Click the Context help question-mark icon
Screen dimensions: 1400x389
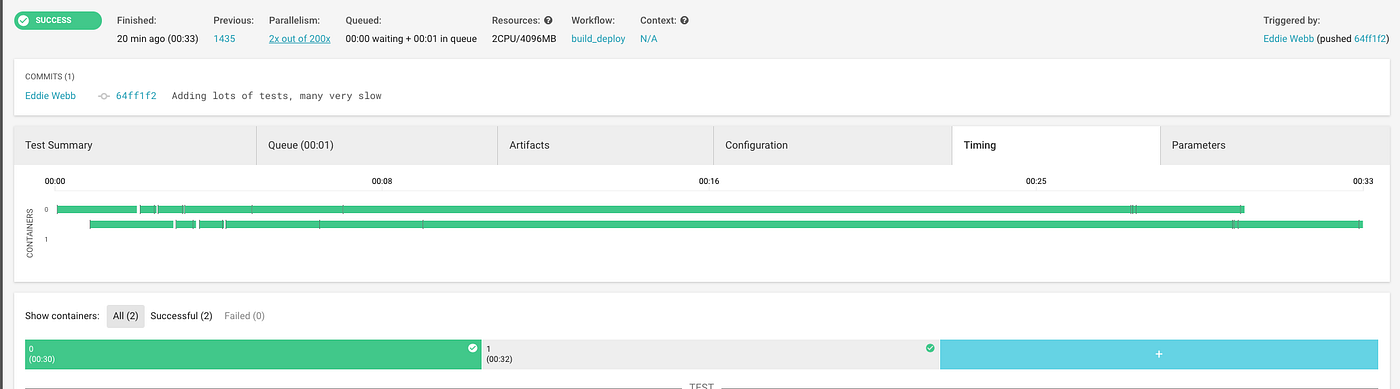tap(685, 20)
